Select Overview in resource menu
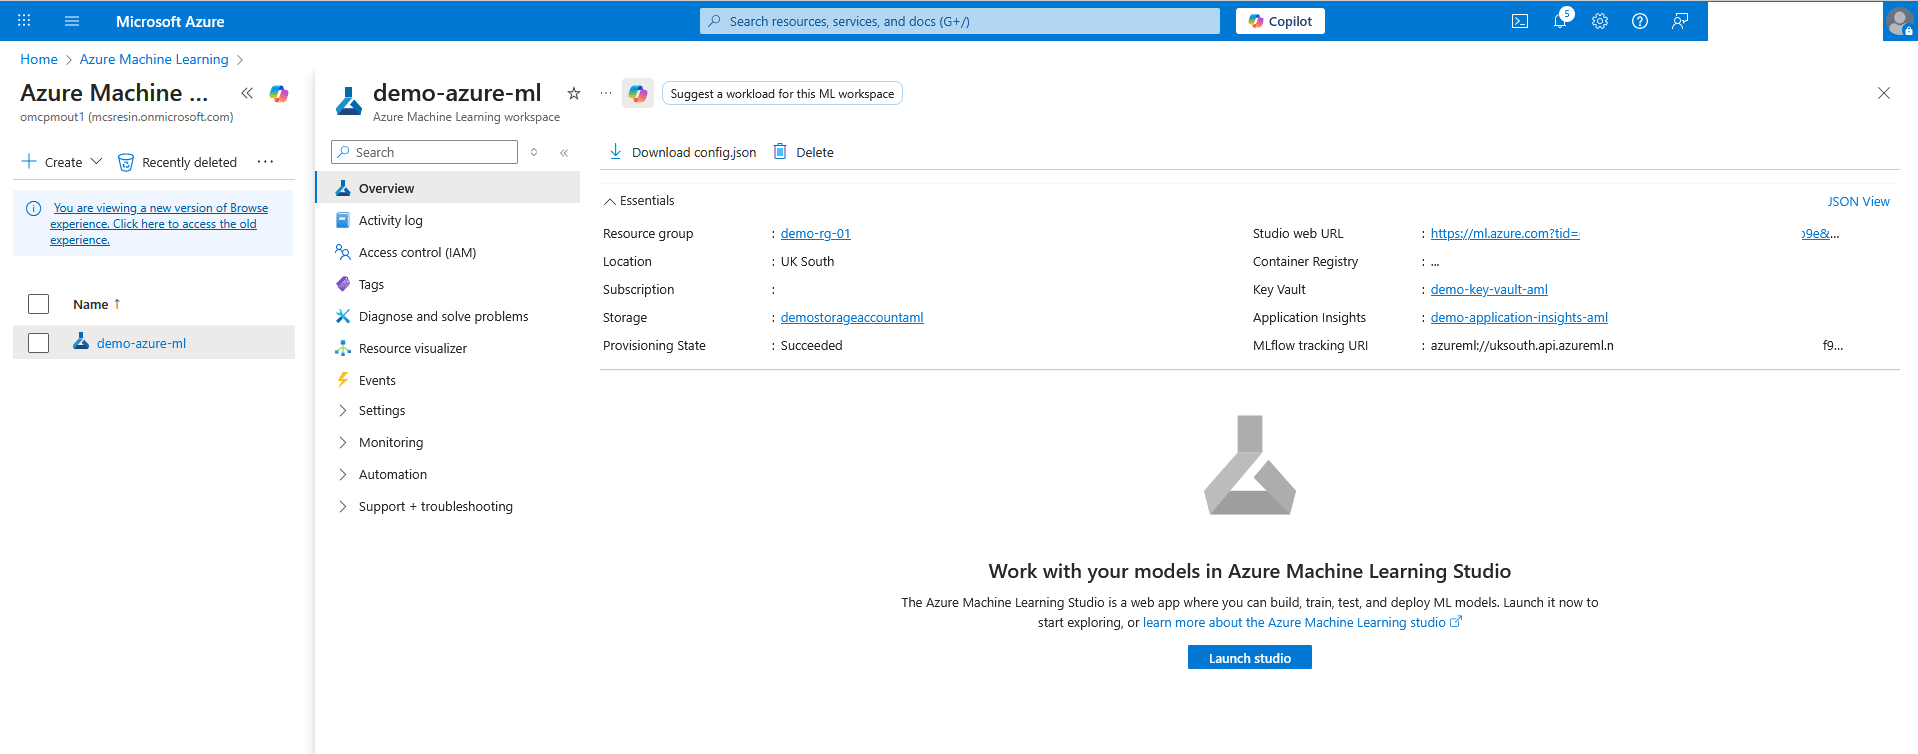1918x754 pixels. (x=448, y=188)
